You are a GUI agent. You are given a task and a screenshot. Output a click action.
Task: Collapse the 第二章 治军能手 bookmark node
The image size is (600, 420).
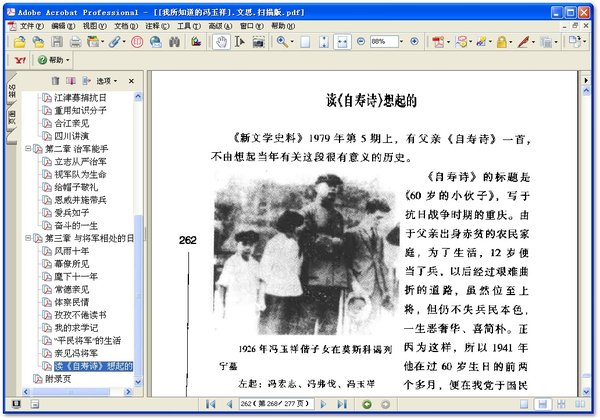tap(28, 148)
